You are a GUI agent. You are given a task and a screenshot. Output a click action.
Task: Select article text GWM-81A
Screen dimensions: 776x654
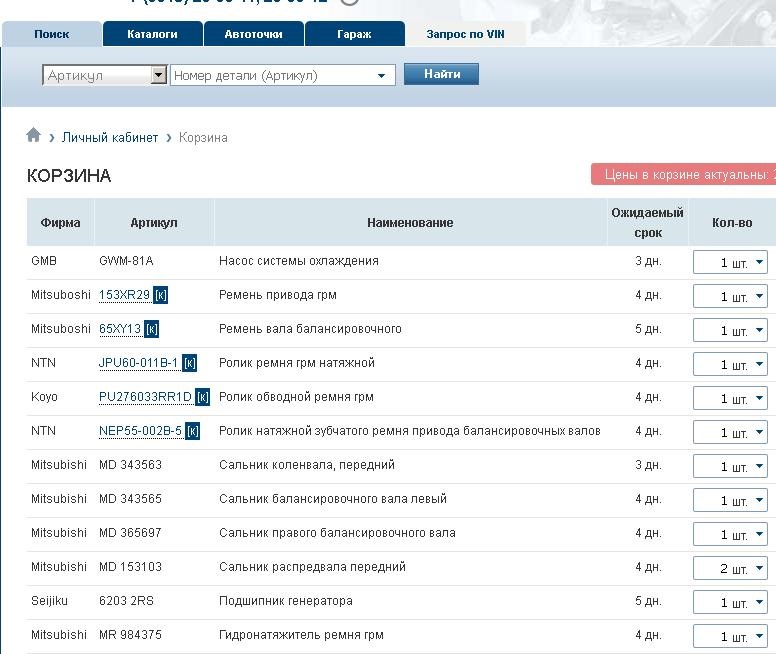tap(126, 261)
